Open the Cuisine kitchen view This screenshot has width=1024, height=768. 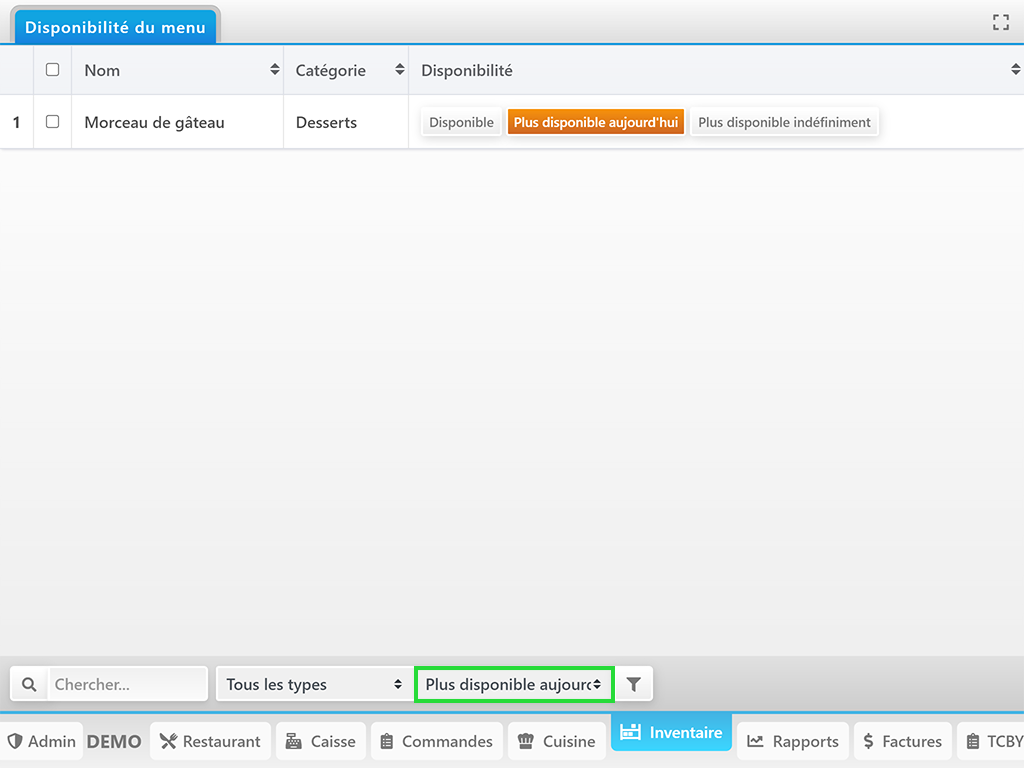[557, 742]
